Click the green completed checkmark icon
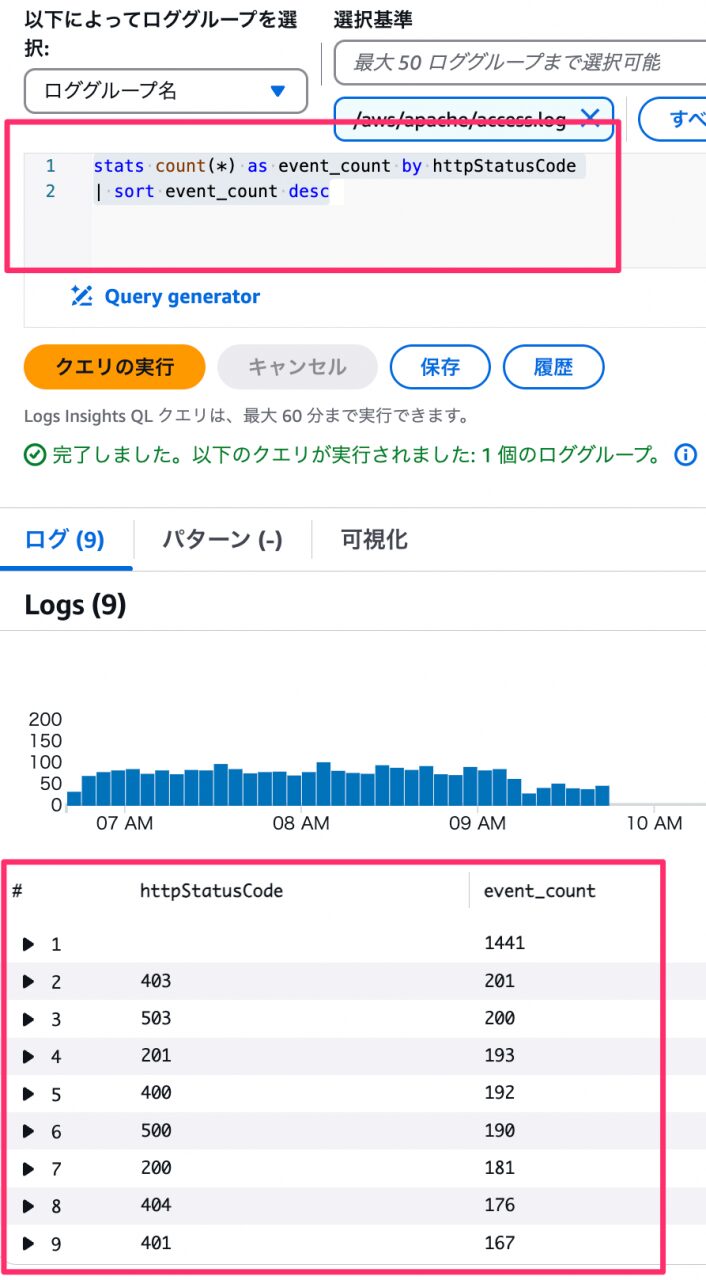 [35, 456]
